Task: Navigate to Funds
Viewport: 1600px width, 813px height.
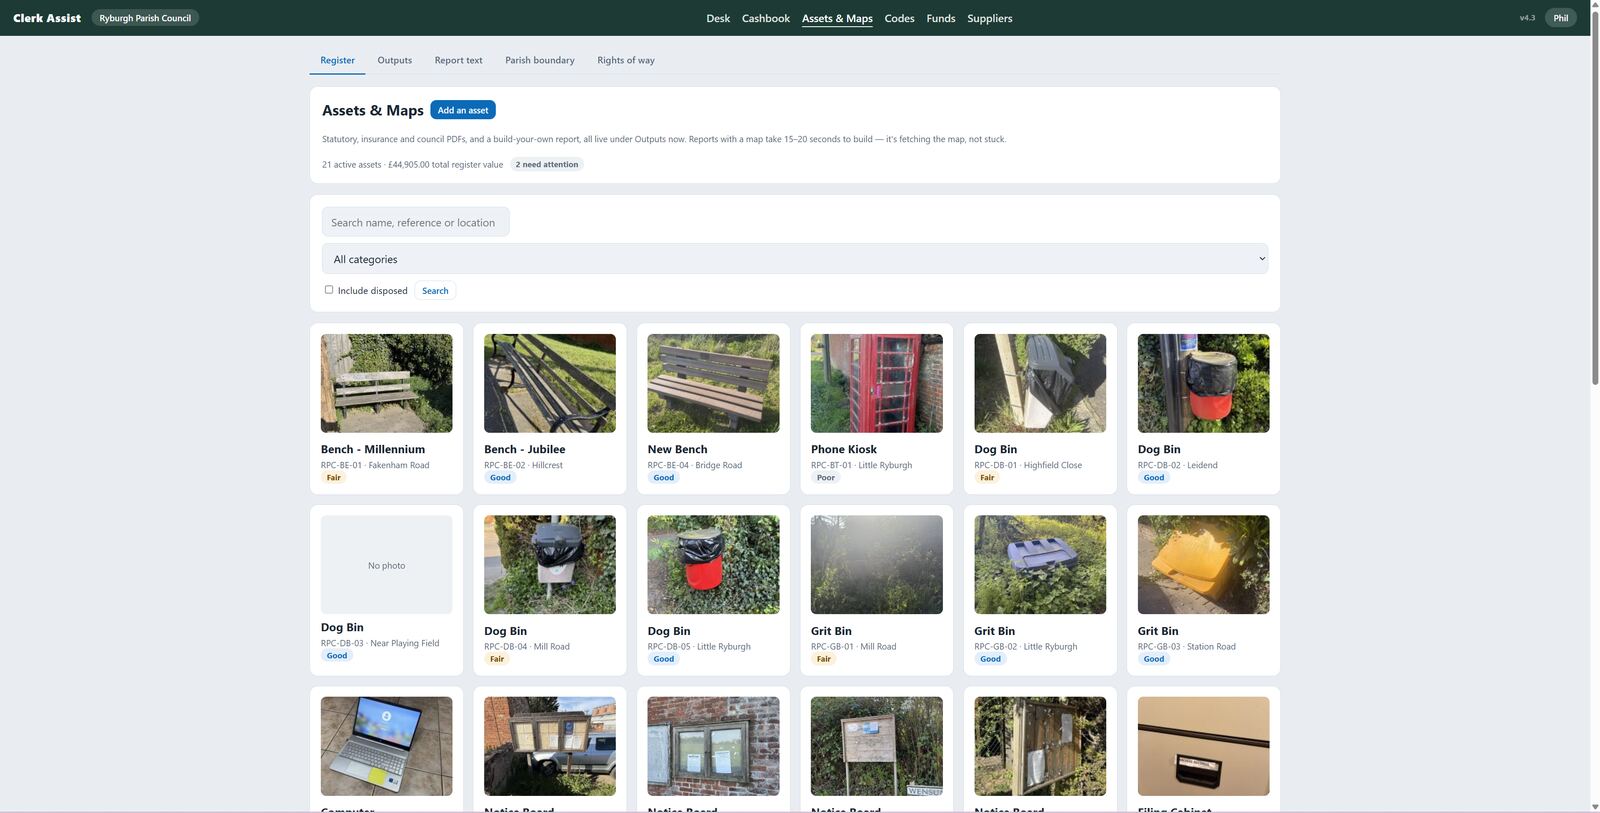Action: (941, 18)
